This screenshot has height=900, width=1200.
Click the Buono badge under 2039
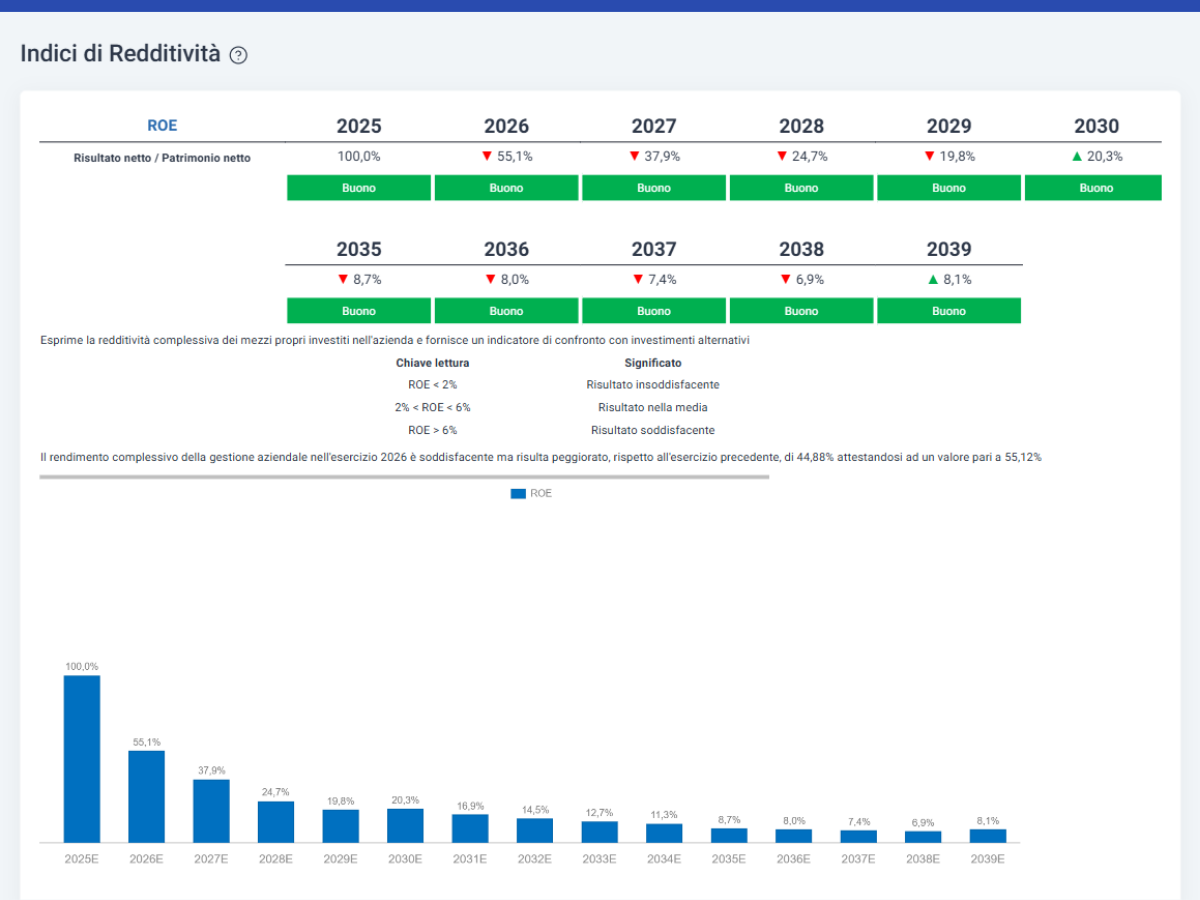point(949,311)
